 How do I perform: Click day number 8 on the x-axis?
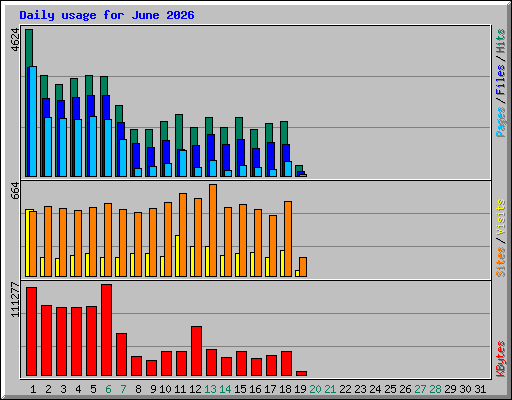pyautogui.click(x=138, y=389)
